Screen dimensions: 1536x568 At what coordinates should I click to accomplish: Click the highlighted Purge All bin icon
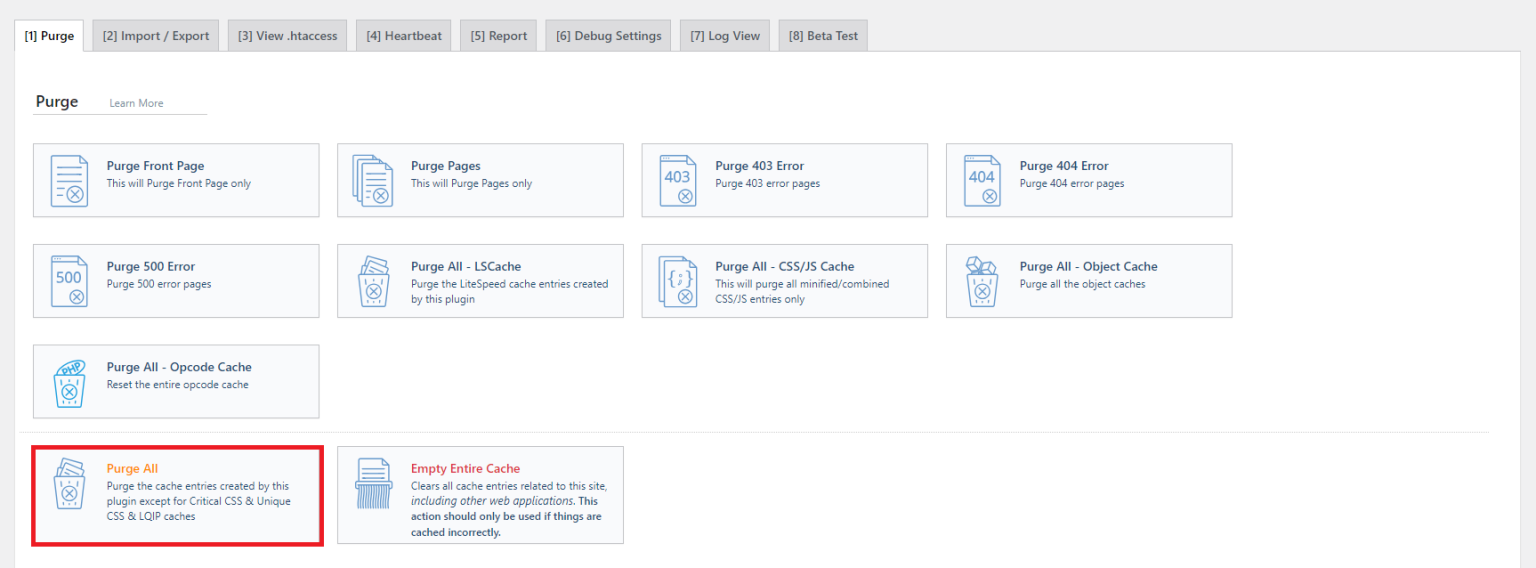click(69, 484)
